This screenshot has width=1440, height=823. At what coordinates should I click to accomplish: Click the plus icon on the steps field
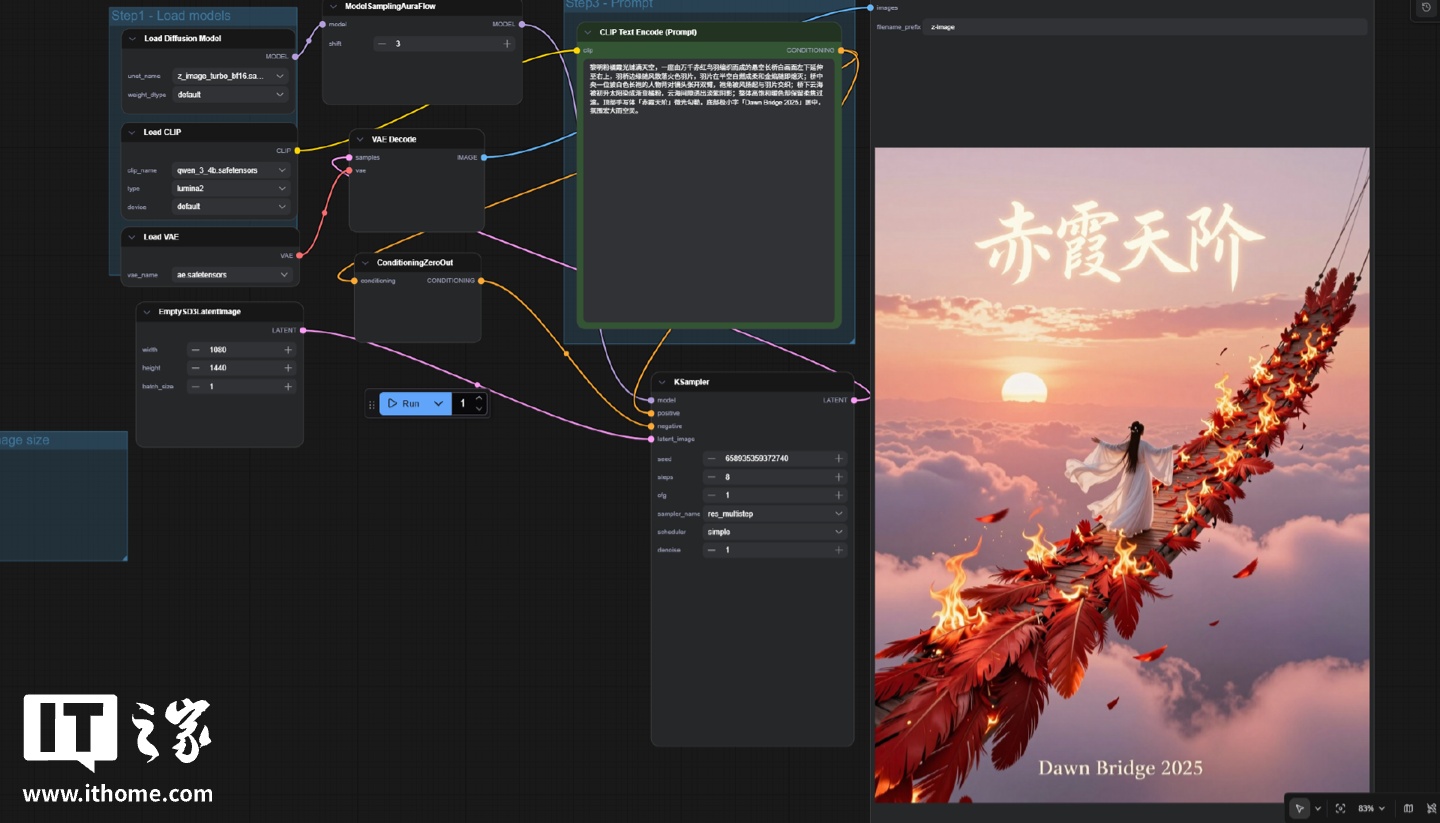click(838, 477)
